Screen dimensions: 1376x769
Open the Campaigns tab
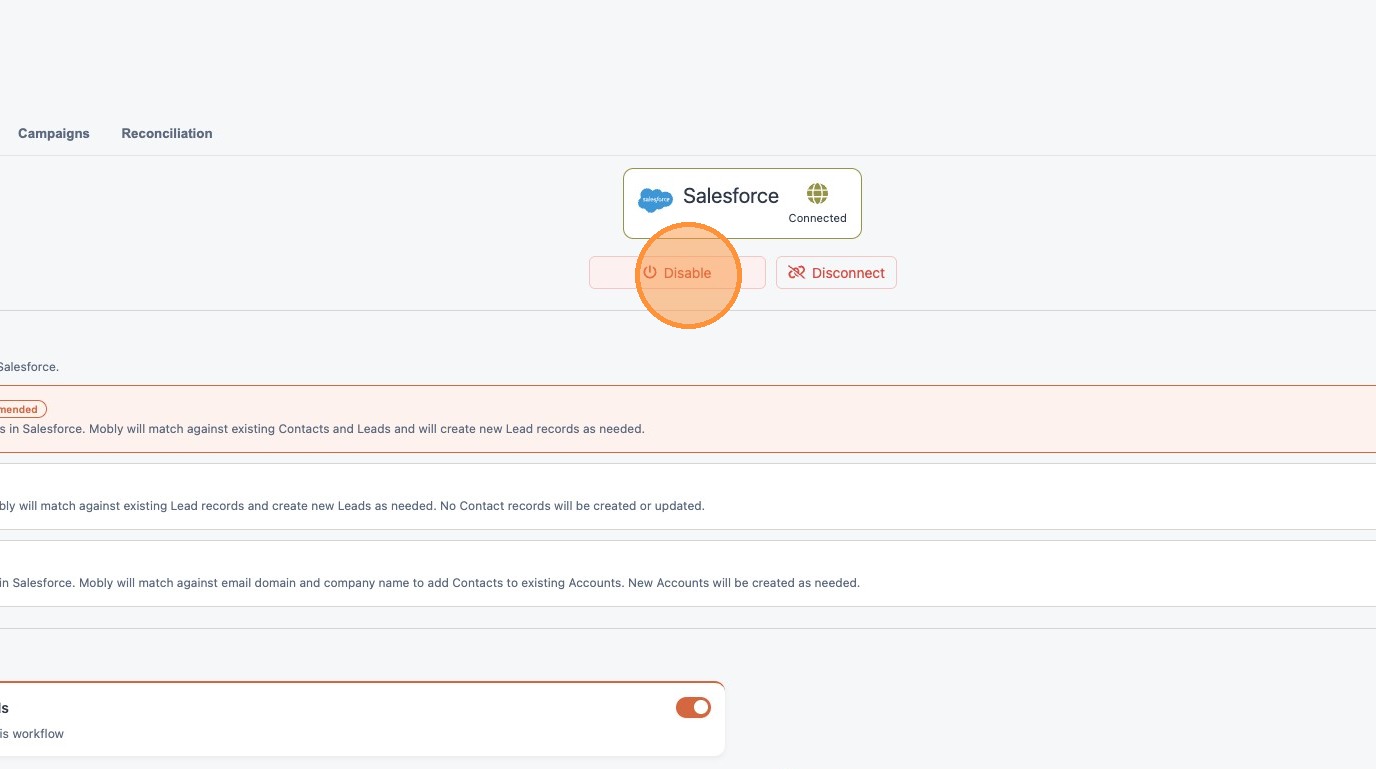[54, 133]
